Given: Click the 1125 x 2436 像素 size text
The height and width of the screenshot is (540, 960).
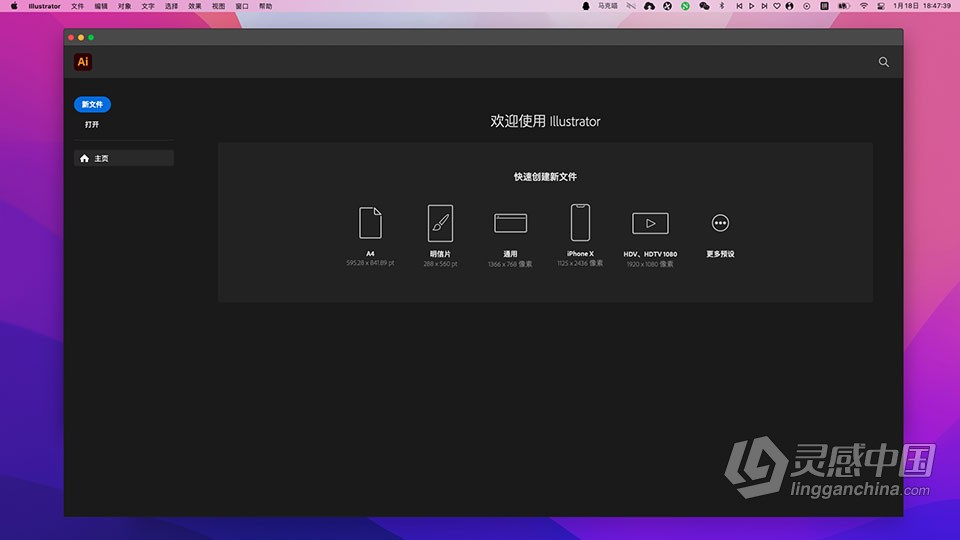Looking at the screenshot, I should click(580, 263).
